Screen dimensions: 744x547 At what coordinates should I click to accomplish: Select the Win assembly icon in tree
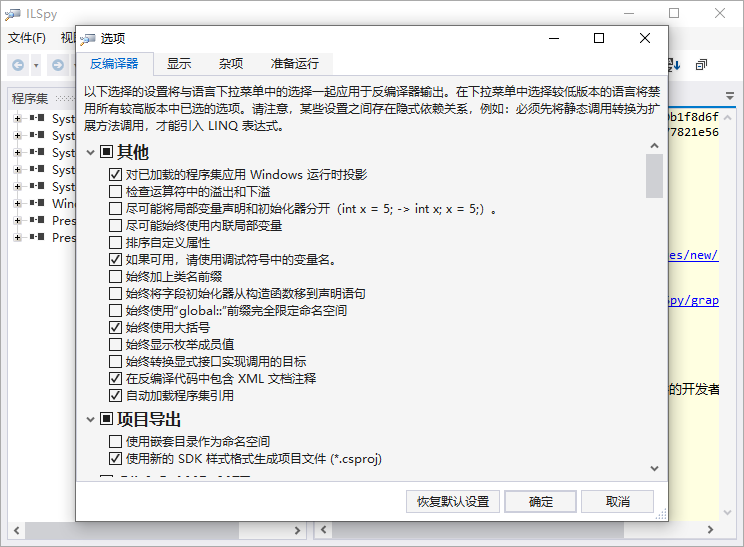pyautogui.click(x=37, y=203)
